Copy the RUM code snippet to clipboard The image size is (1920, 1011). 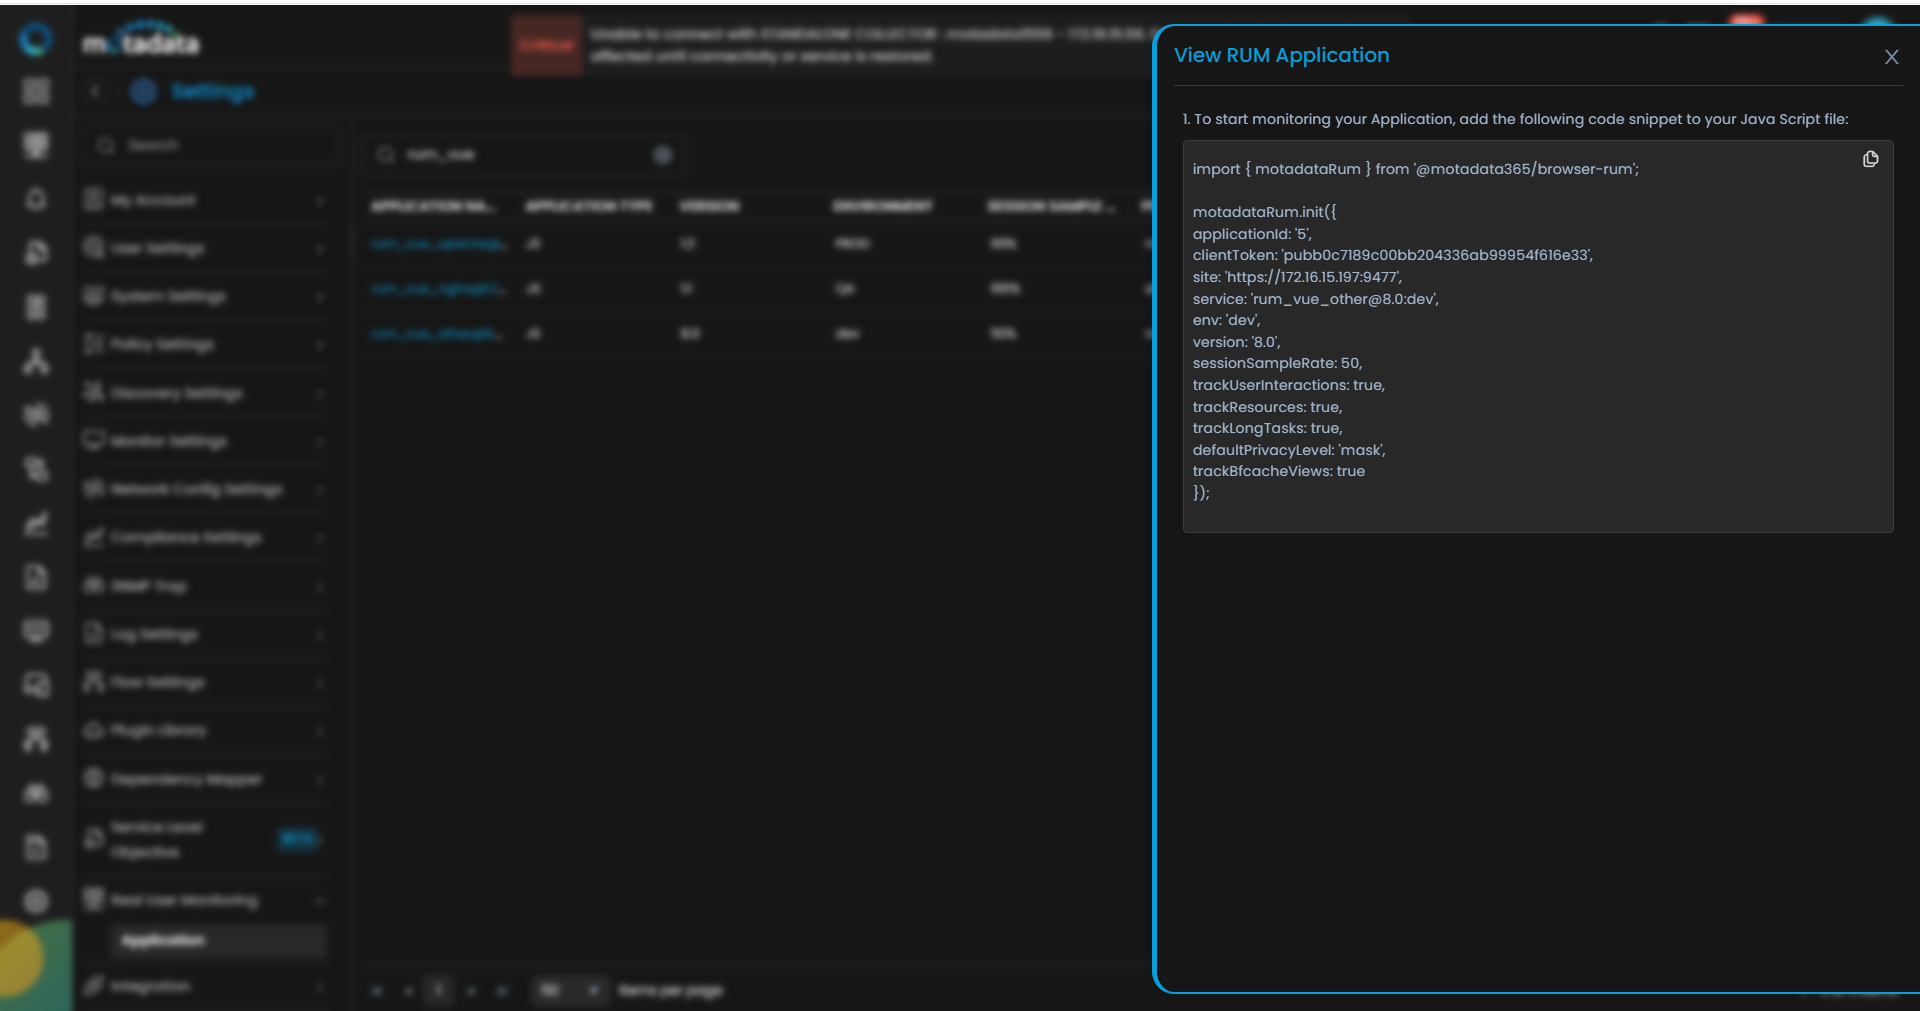tap(1870, 160)
